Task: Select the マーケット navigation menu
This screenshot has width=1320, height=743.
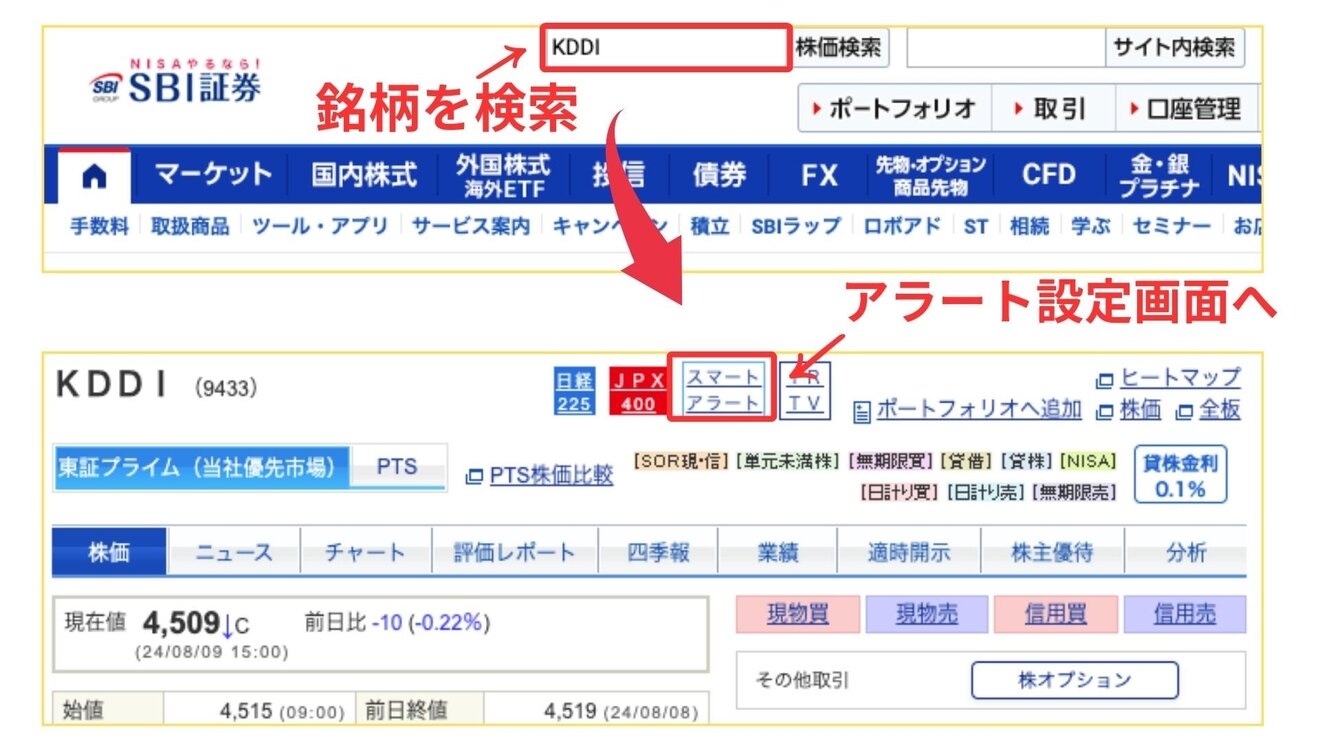Action: point(213,175)
